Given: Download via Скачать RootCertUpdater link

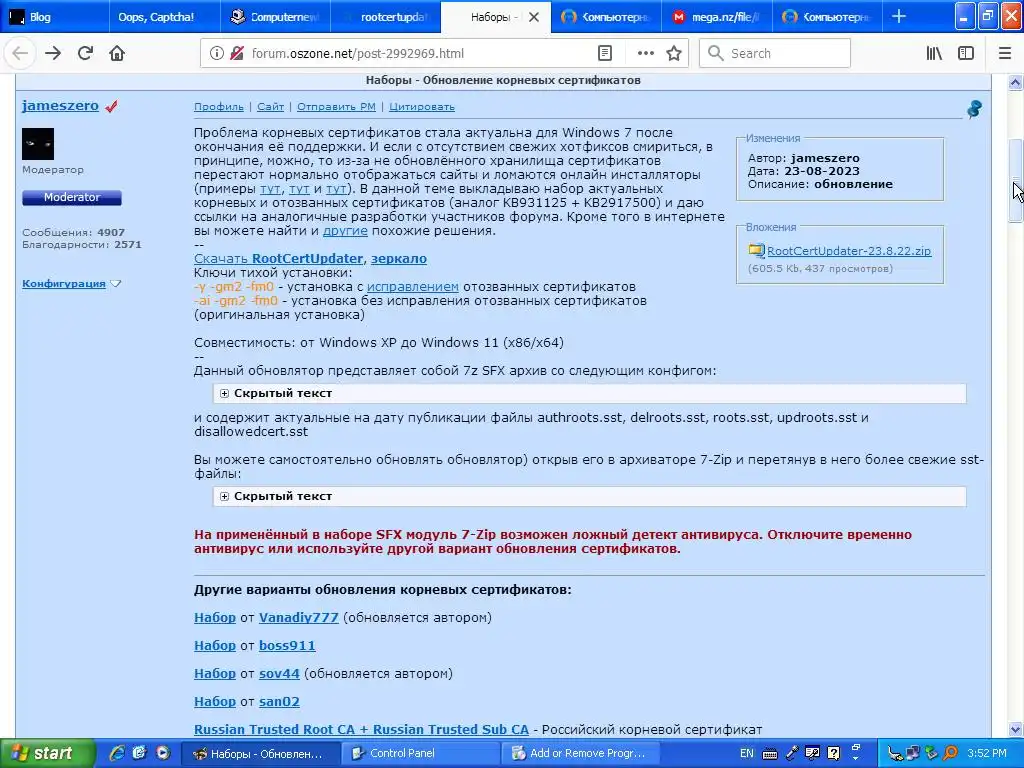Looking at the screenshot, I should 278,259.
